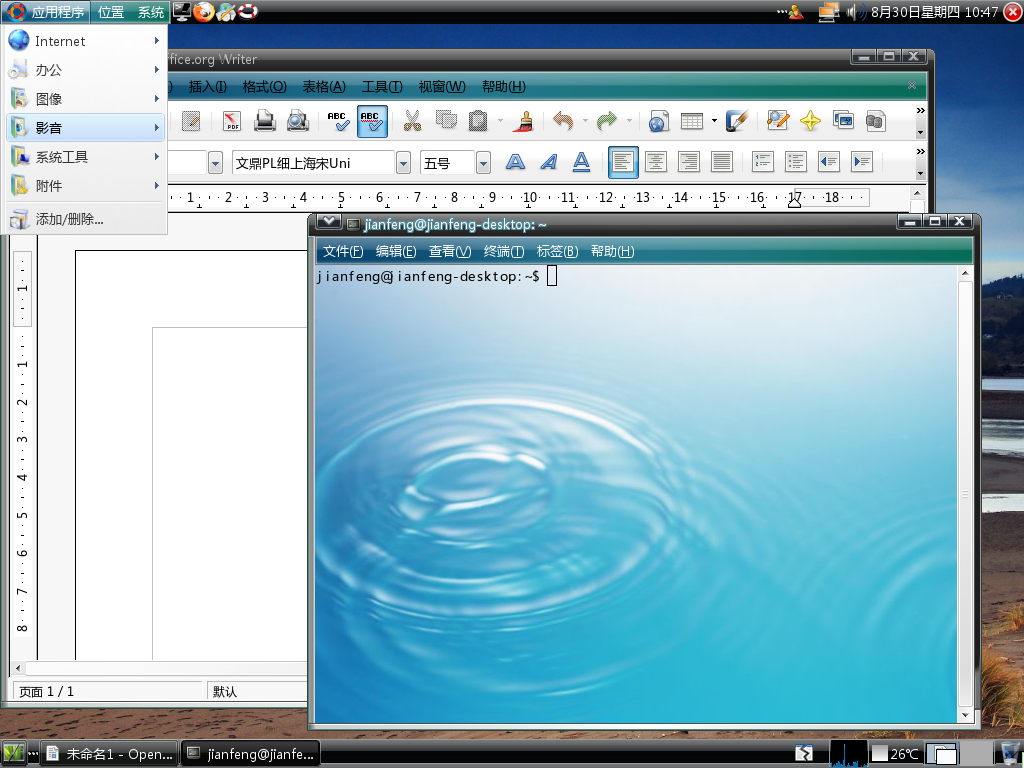
Task: Open the 办公 submenu
Action: [85, 69]
